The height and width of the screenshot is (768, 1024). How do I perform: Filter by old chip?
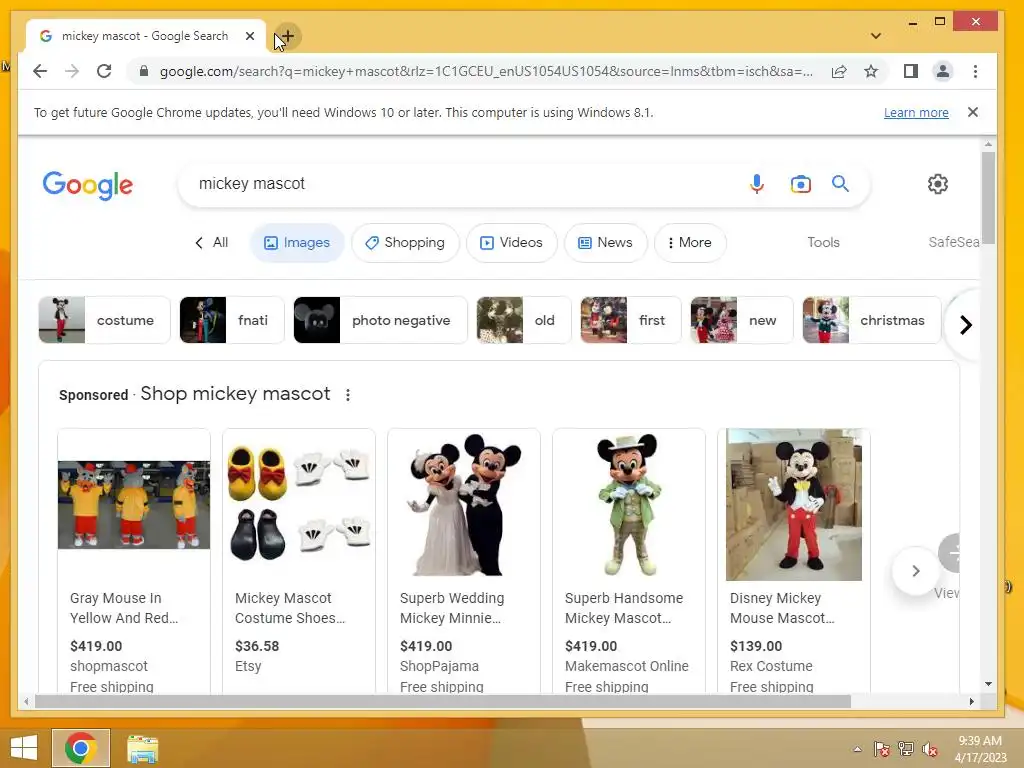coord(524,320)
